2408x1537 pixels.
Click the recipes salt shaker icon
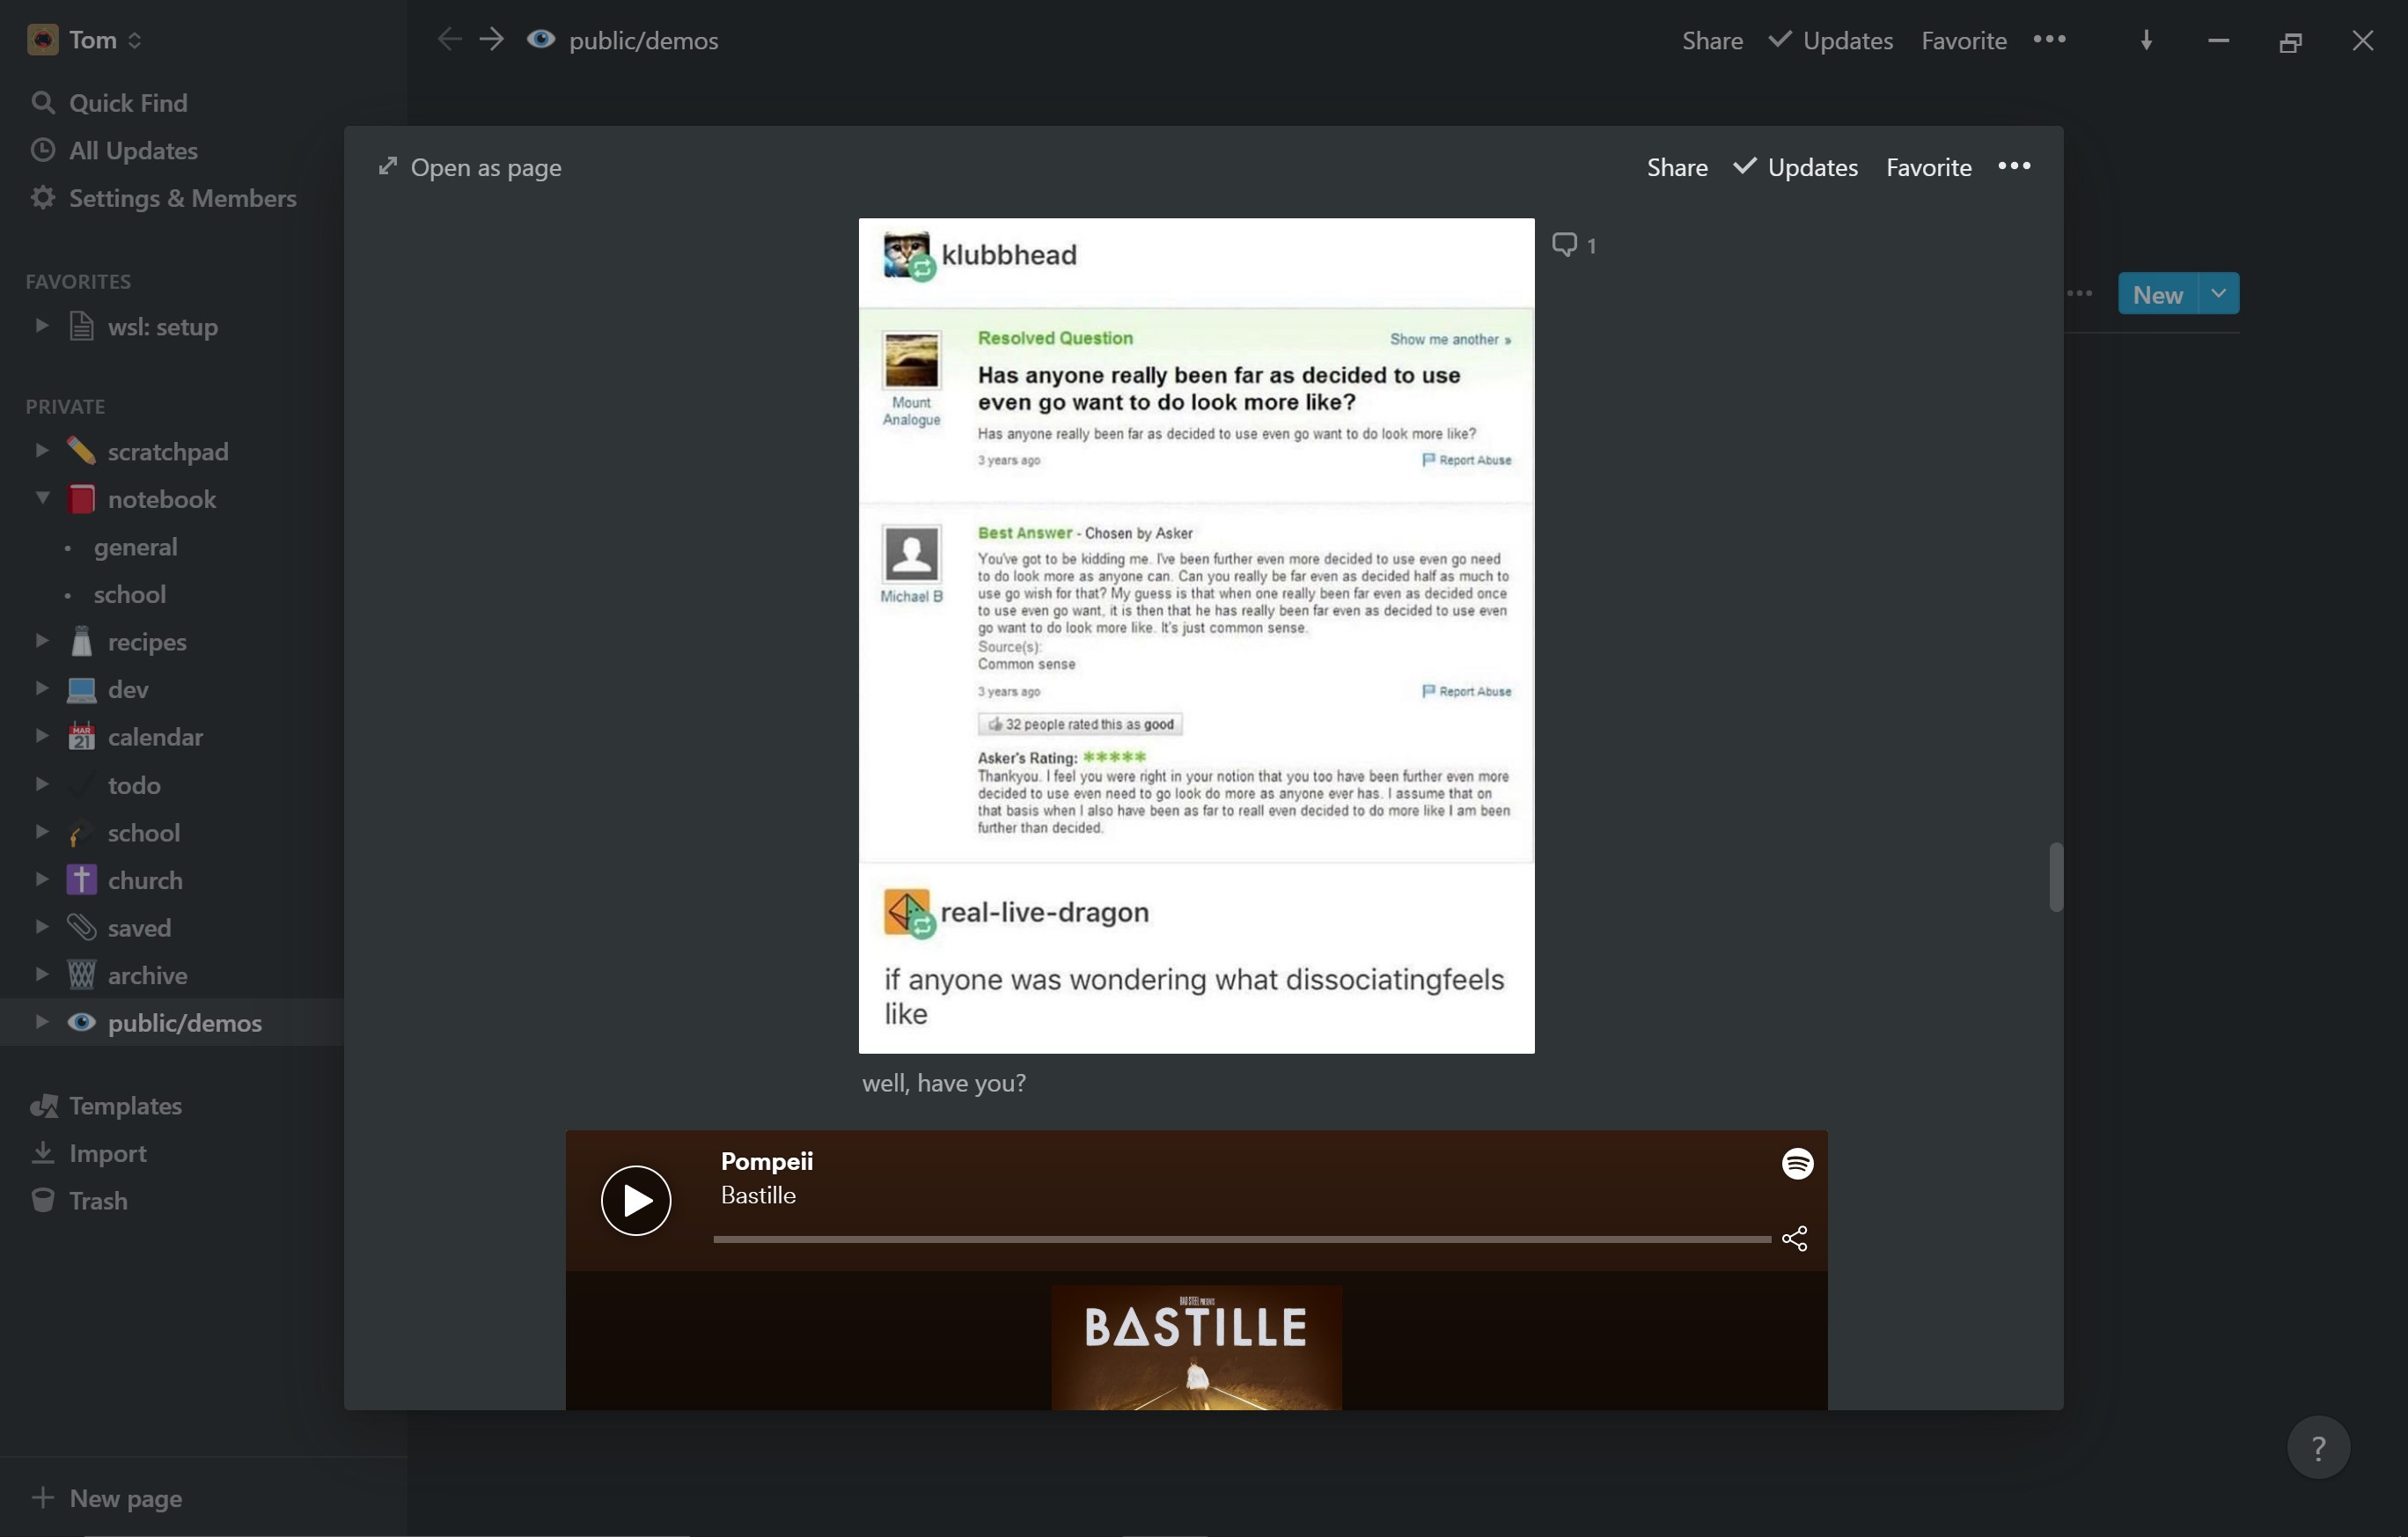pos(81,641)
